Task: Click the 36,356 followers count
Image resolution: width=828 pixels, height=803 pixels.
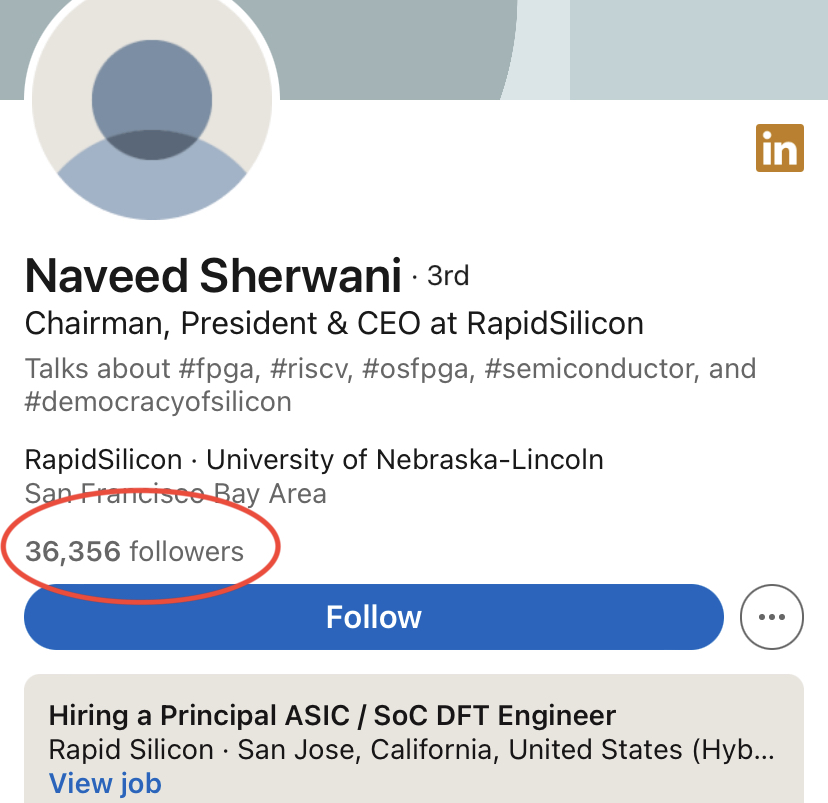Action: point(135,551)
